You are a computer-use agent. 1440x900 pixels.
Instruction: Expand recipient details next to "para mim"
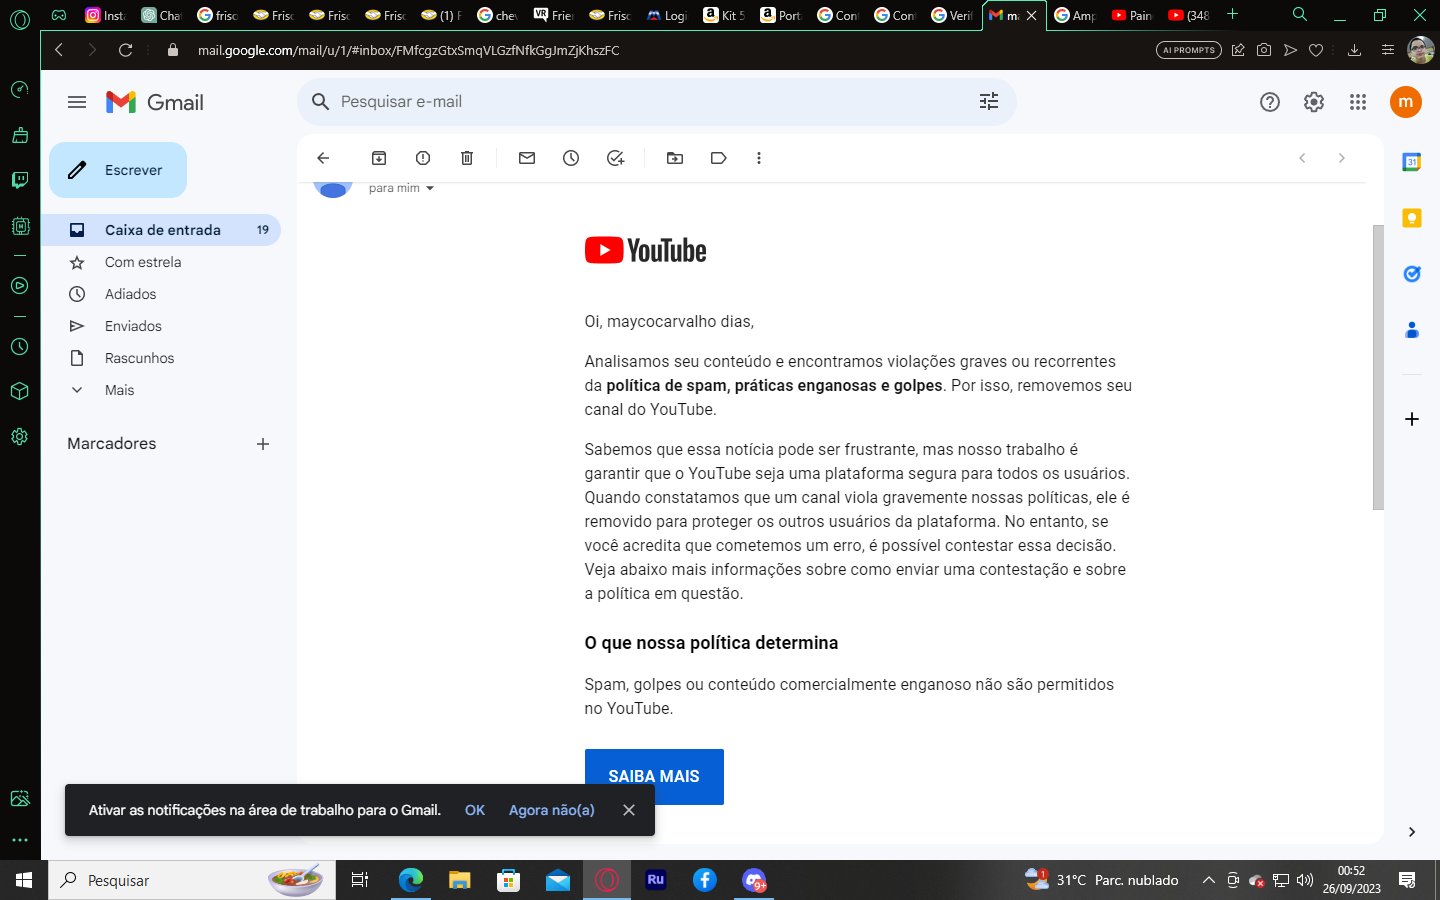coord(430,188)
